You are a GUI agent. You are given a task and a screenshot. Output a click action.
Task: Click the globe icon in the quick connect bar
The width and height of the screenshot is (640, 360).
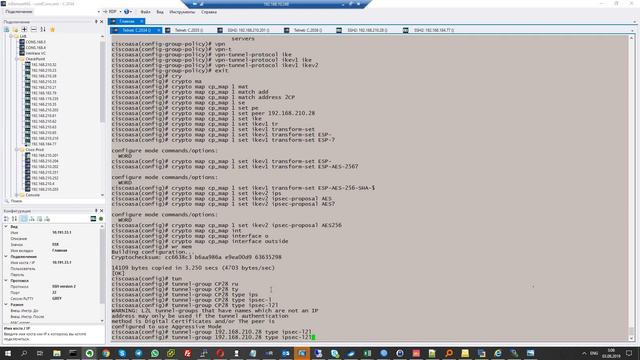point(127,12)
